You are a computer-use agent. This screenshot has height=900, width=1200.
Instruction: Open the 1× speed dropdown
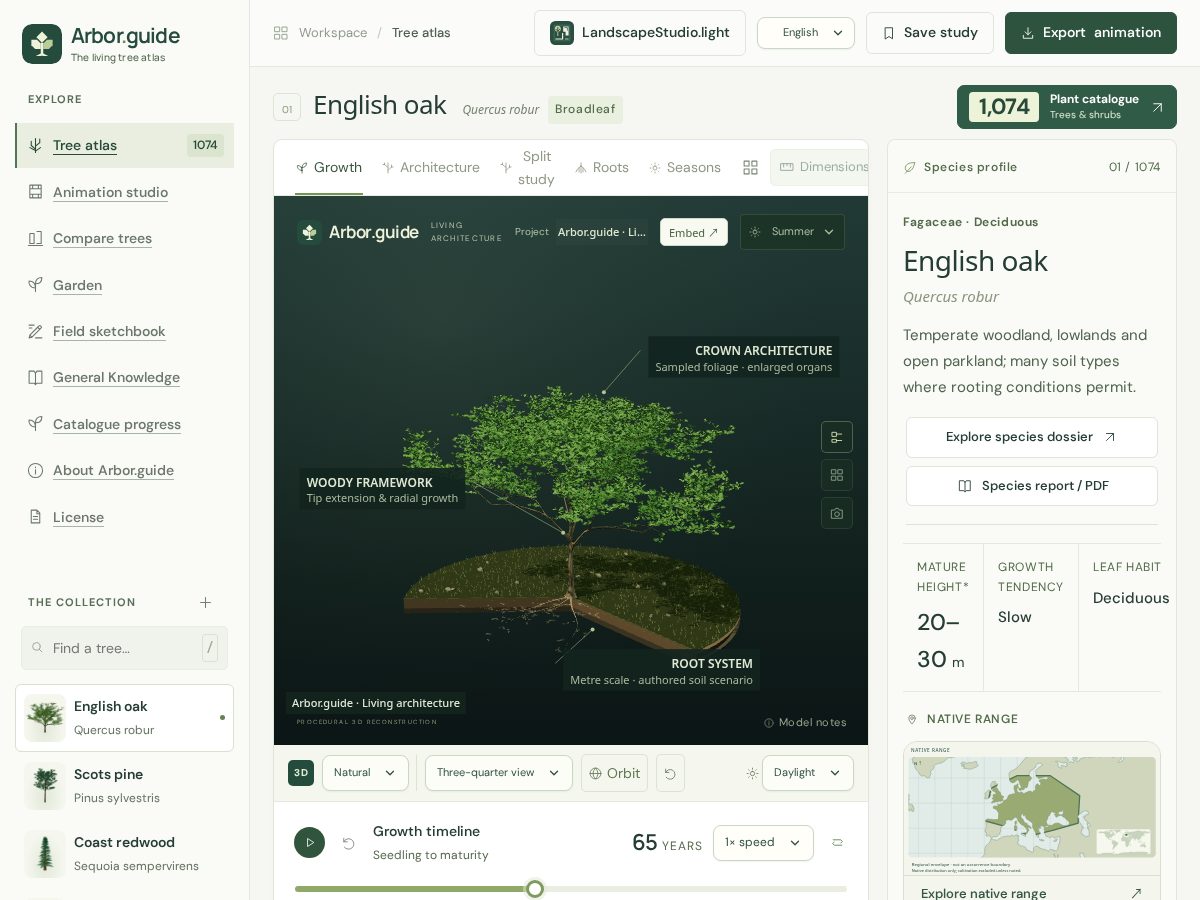(763, 843)
